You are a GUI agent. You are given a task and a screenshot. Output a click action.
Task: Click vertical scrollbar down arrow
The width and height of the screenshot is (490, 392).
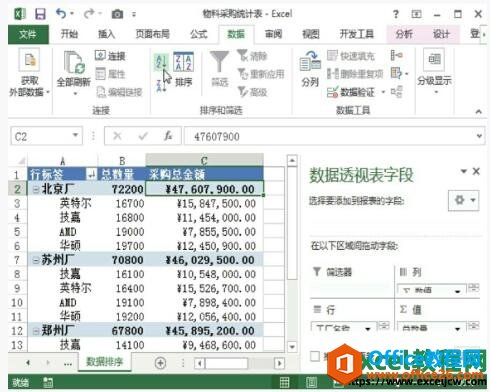click(292, 347)
